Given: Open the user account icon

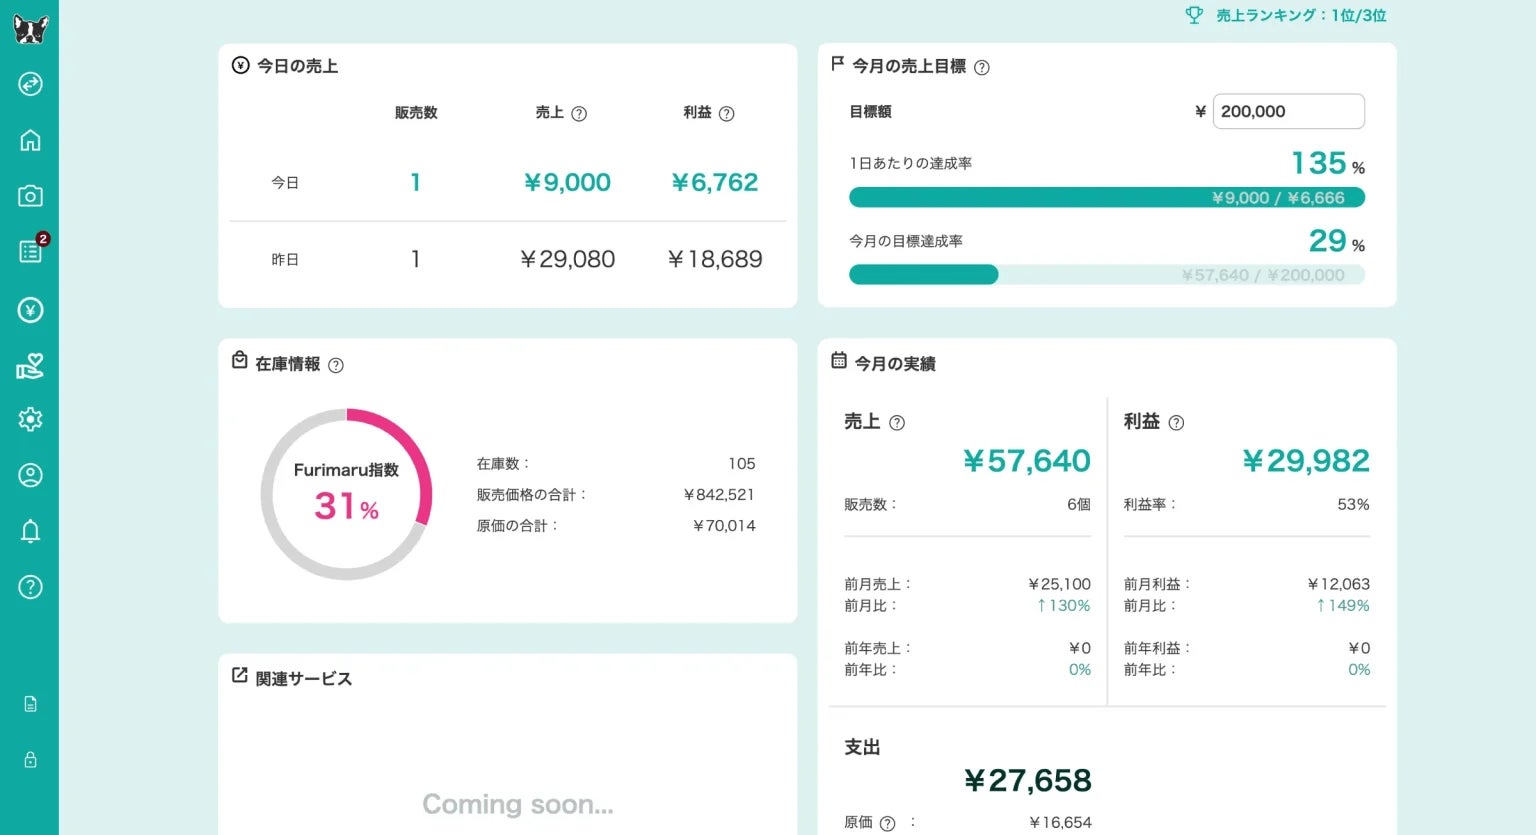Looking at the screenshot, I should coord(30,475).
